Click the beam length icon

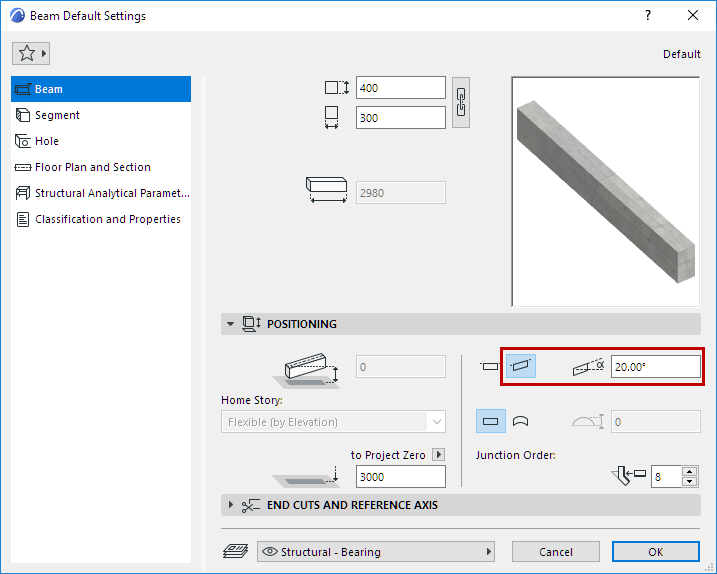coord(326,190)
